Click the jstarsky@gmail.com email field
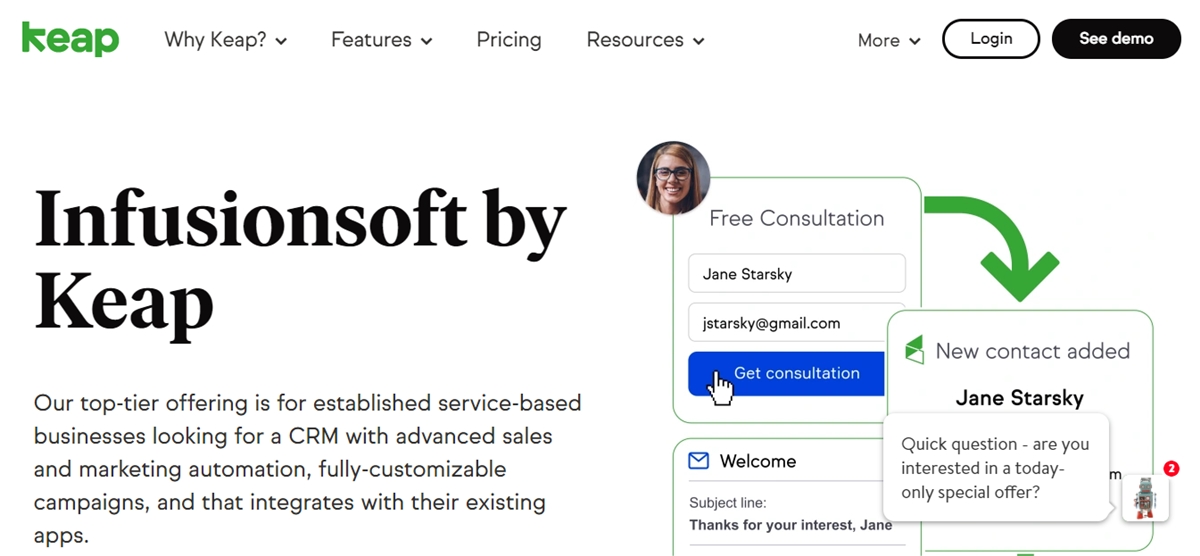 [x=797, y=323]
